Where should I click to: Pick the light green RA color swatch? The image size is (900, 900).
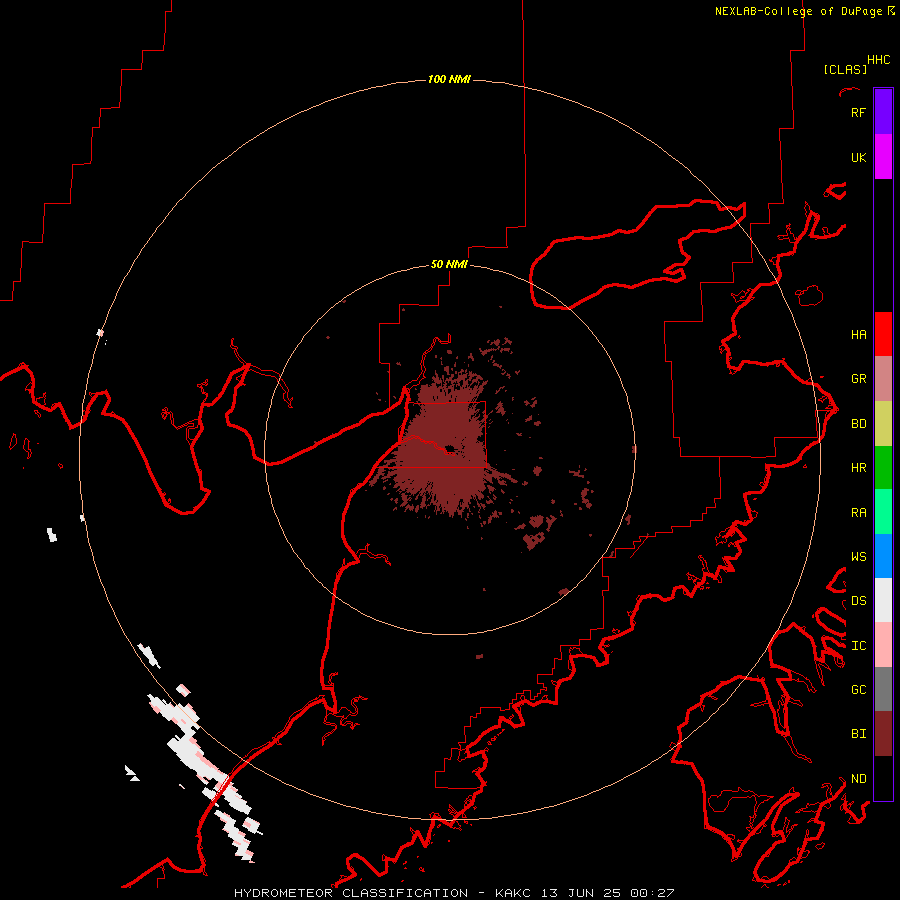(883, 512)
